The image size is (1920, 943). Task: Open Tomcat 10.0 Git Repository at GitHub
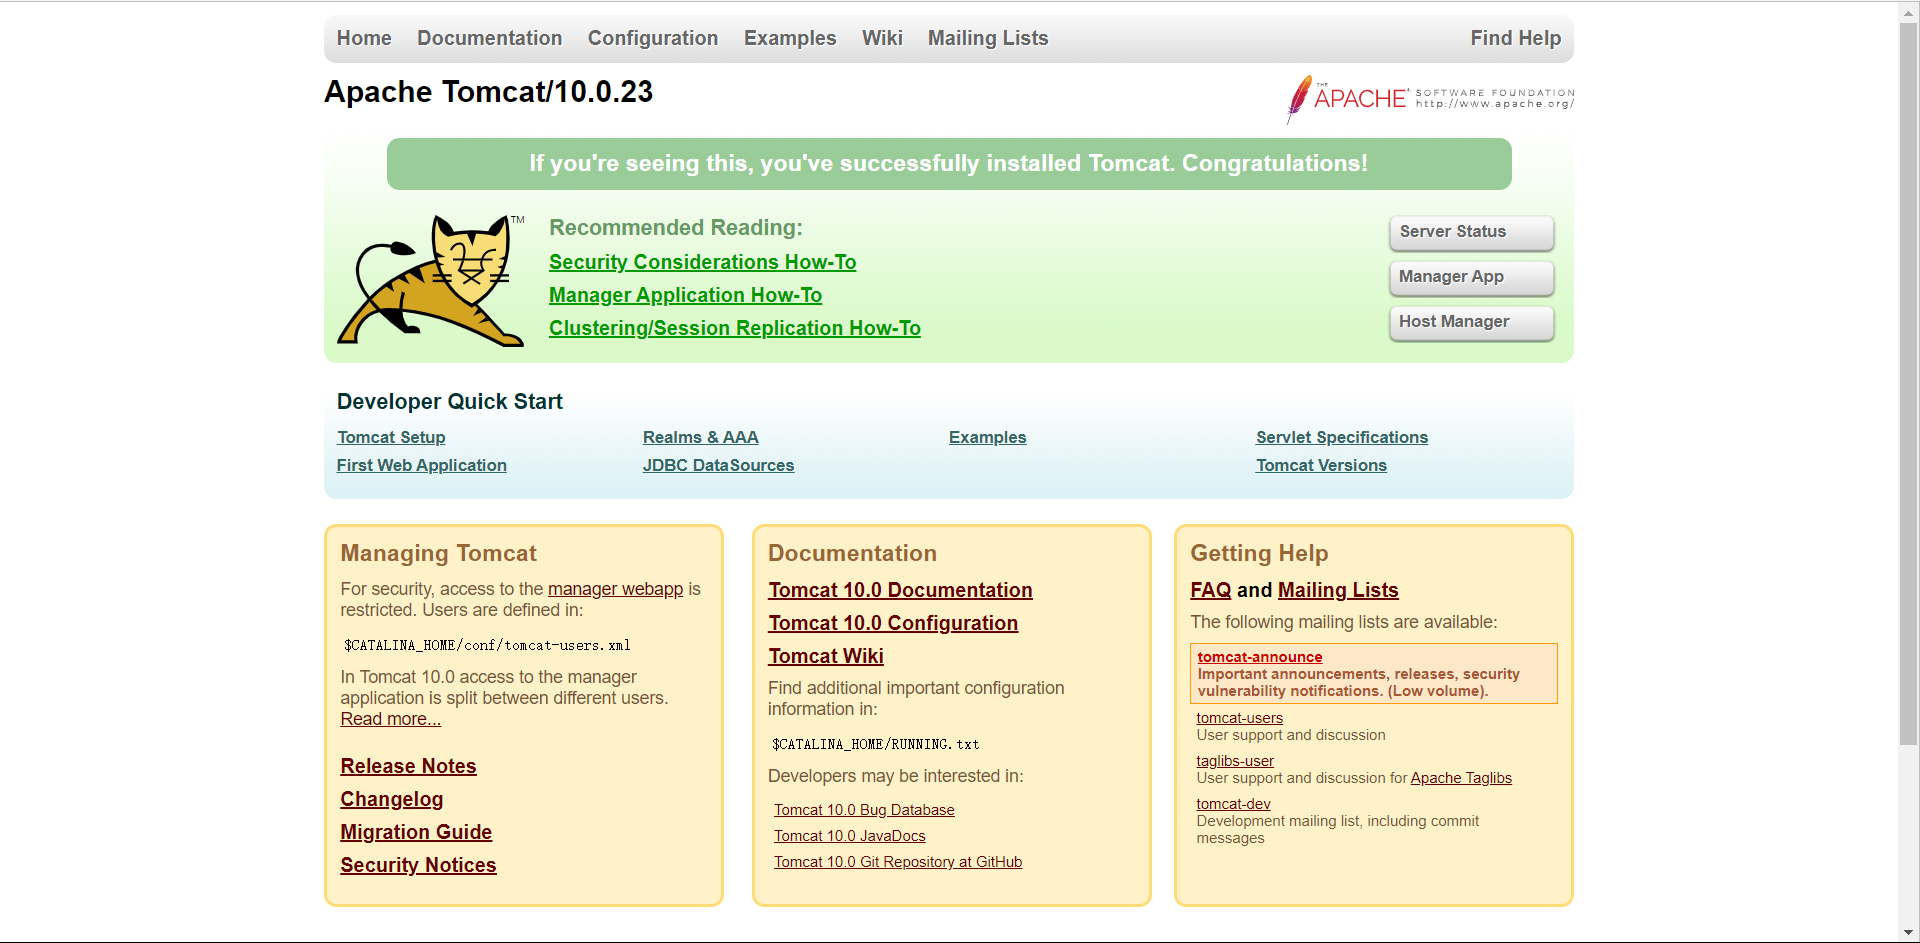click(898, 862)
